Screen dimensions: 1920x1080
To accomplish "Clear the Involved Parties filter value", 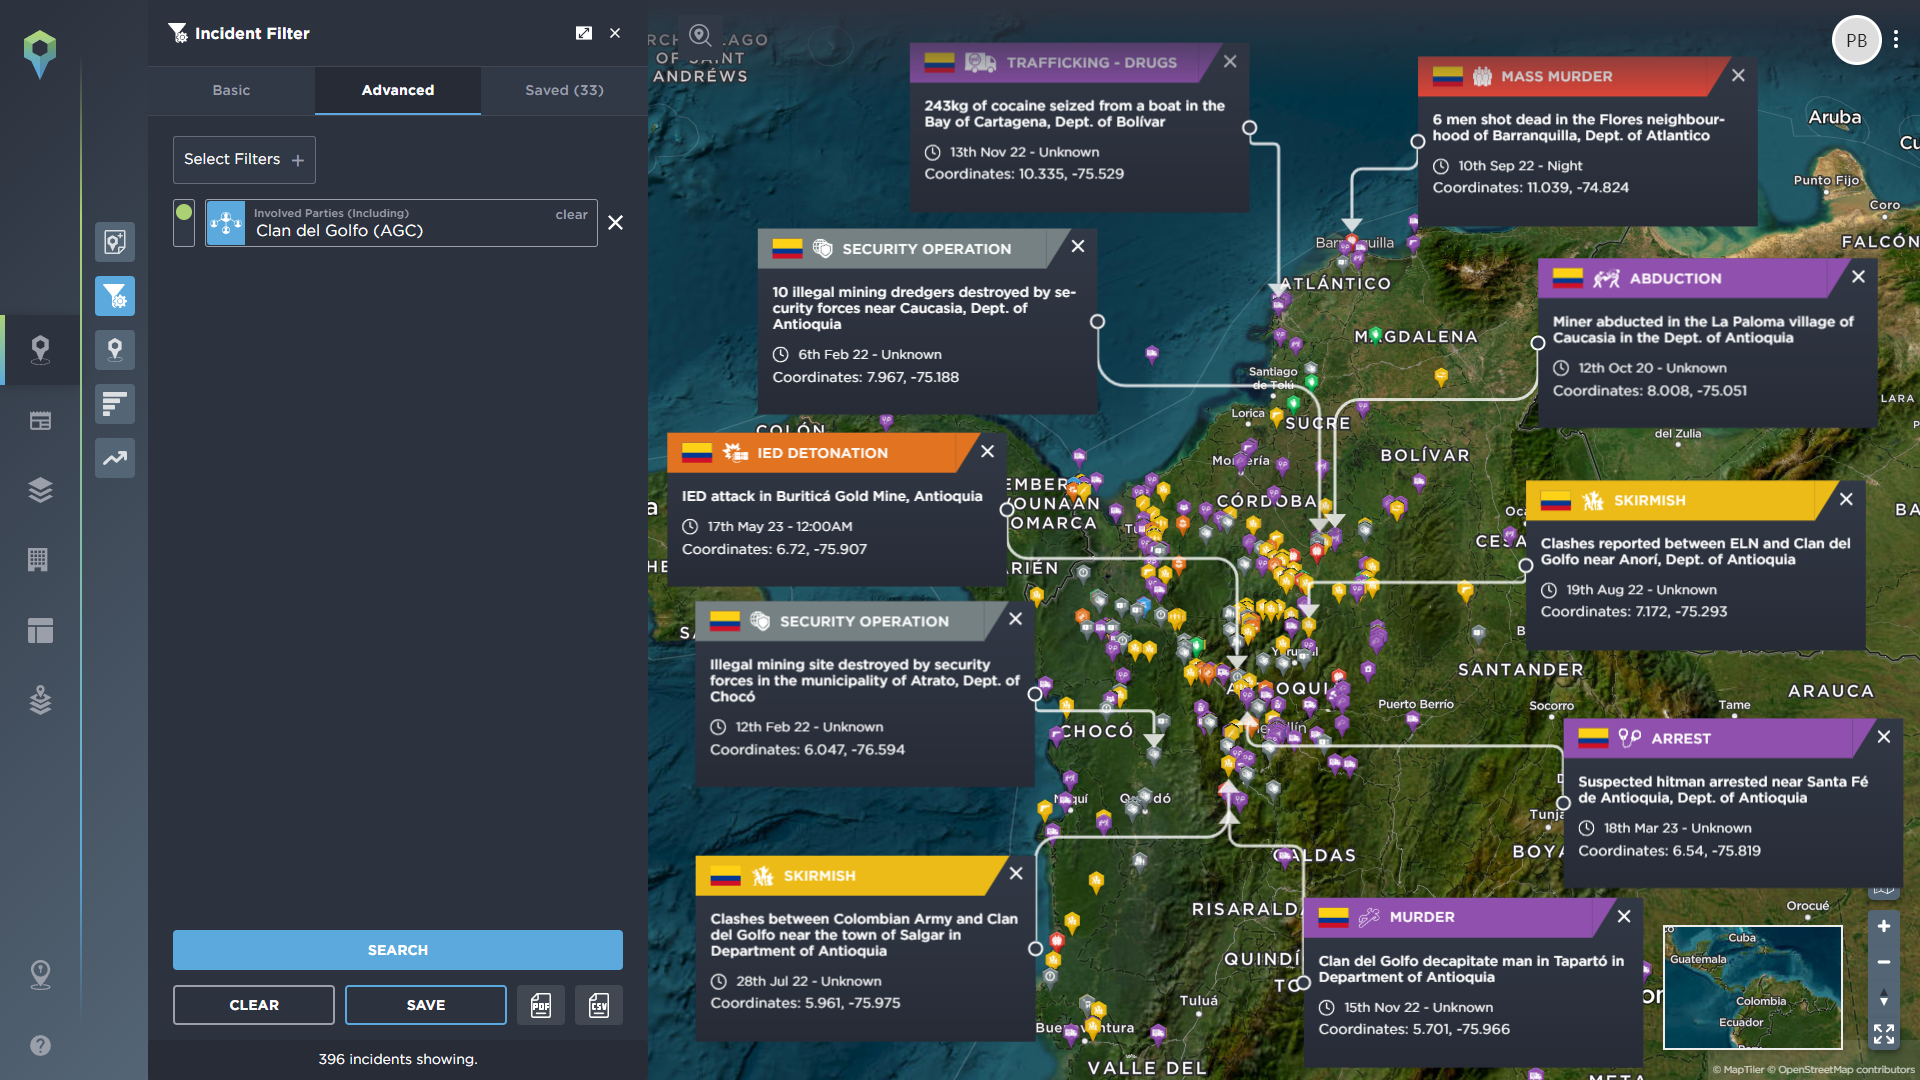I will coord(572,214).
